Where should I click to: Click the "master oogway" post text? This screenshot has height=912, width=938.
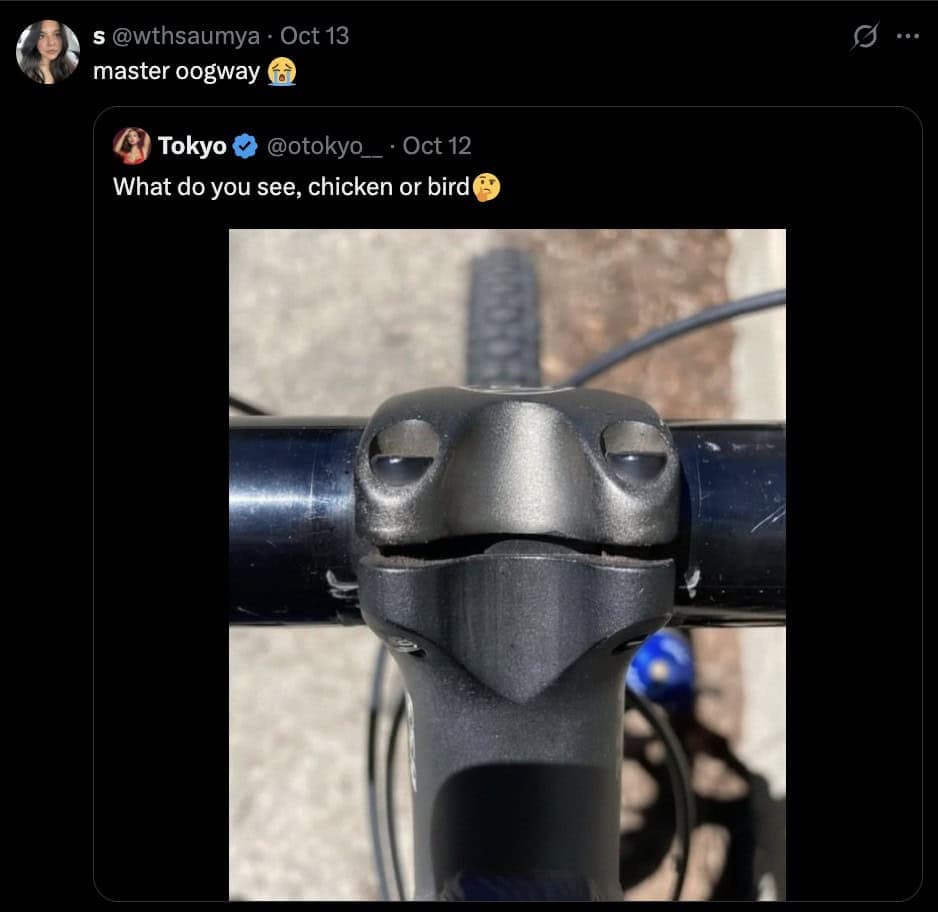(177, 73)
